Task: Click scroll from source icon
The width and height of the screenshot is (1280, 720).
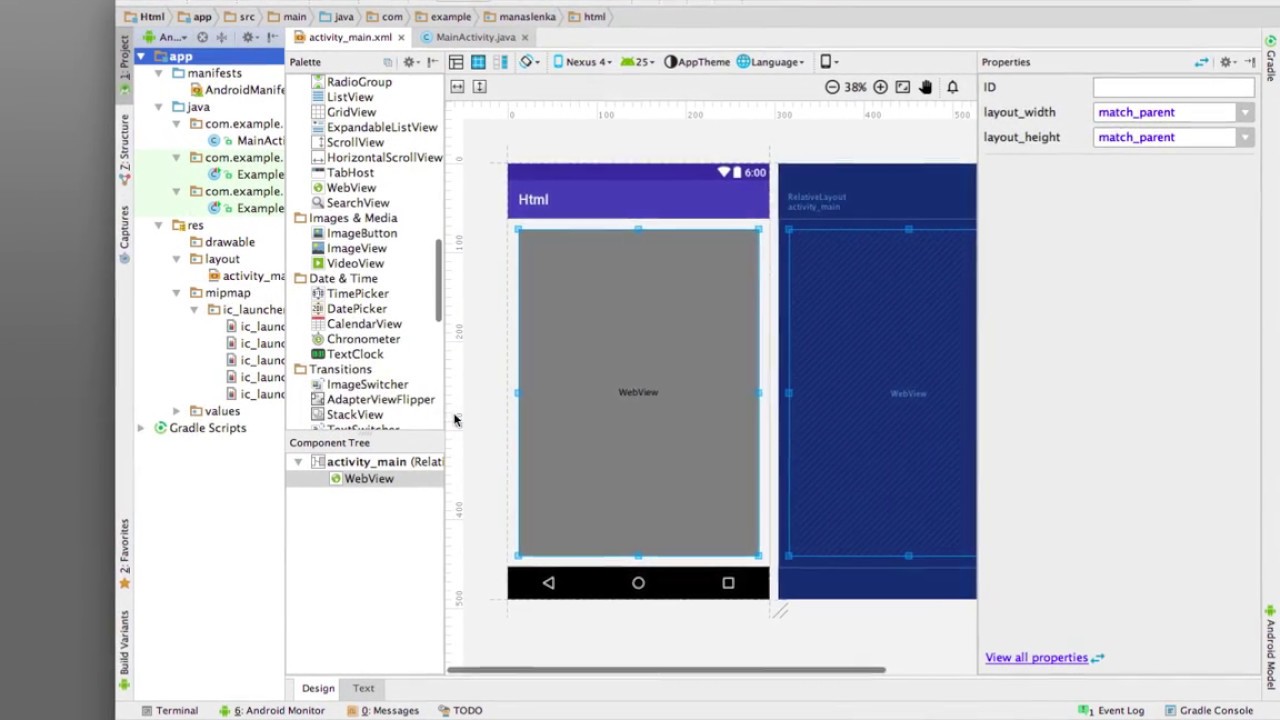Action: (202, 37)
